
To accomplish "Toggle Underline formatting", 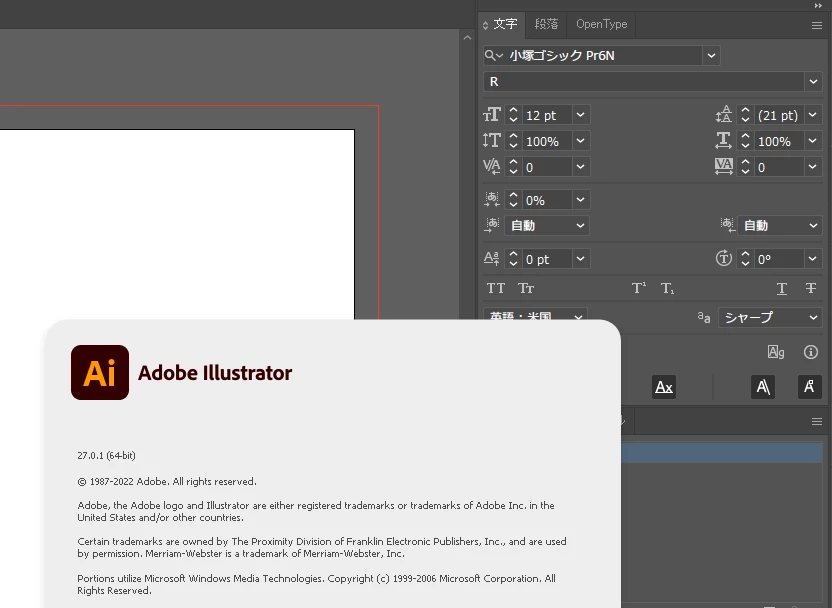I will tap(782, 288).
